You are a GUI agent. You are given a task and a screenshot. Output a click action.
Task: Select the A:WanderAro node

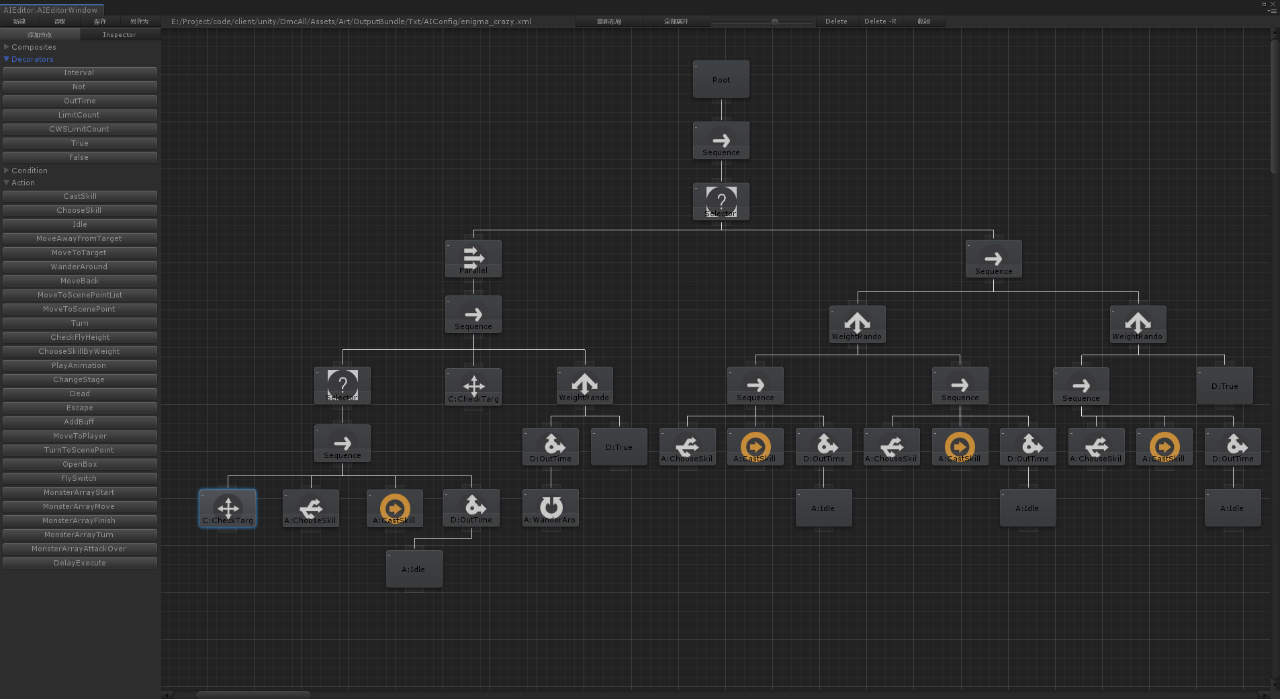click(550, 508)
